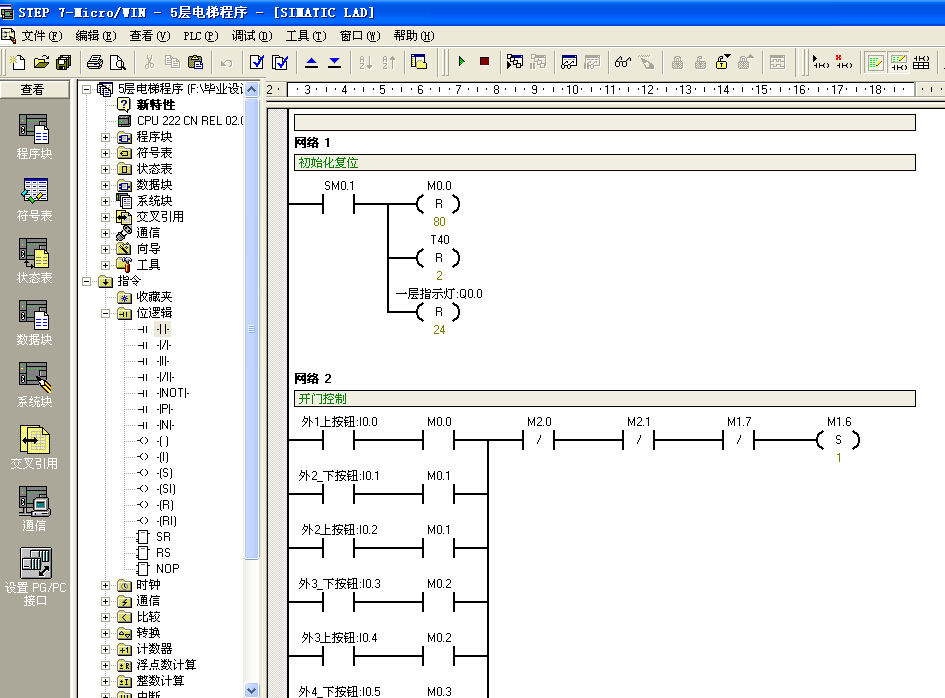Image resolution: width=945 pixels, height=698 pixels.
Task: Click the Compile icon
Action: point(257,62)
